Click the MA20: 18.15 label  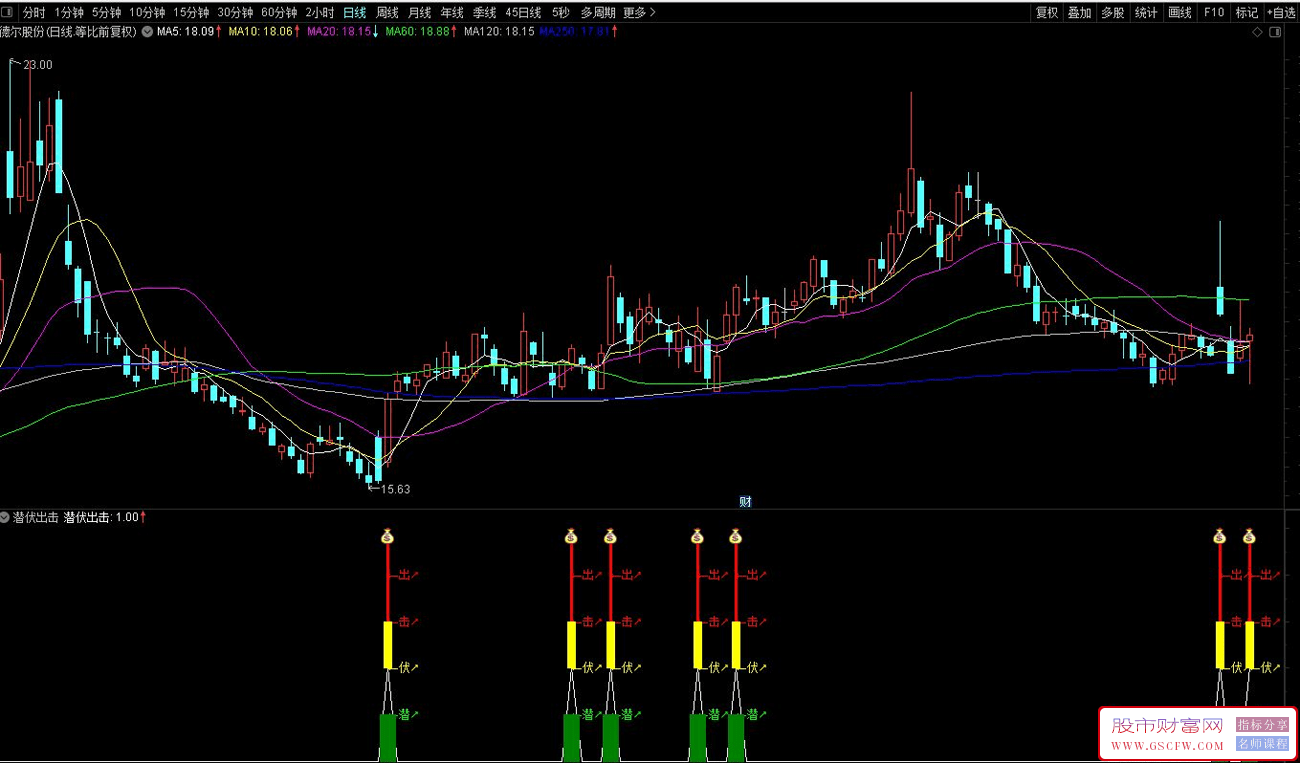click(338, 32)
